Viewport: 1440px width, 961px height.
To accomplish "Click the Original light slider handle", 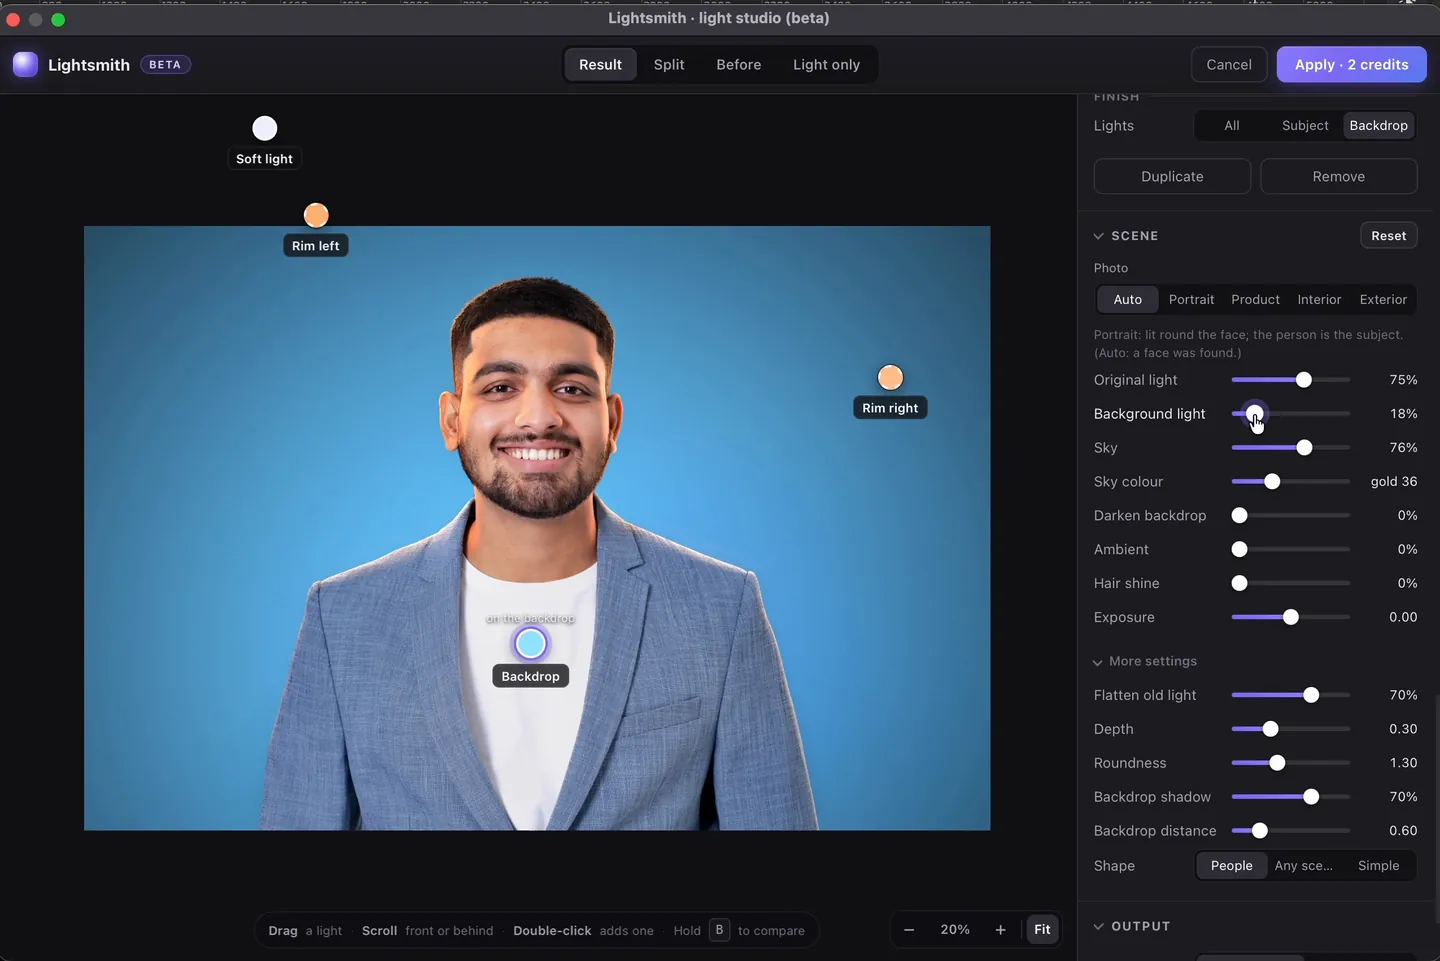I will point(1303,380).
